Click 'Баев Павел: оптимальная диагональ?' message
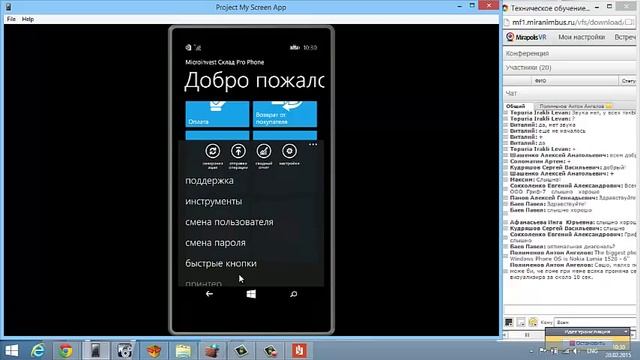The image size is (640, 360). click(x=562, y=247)
